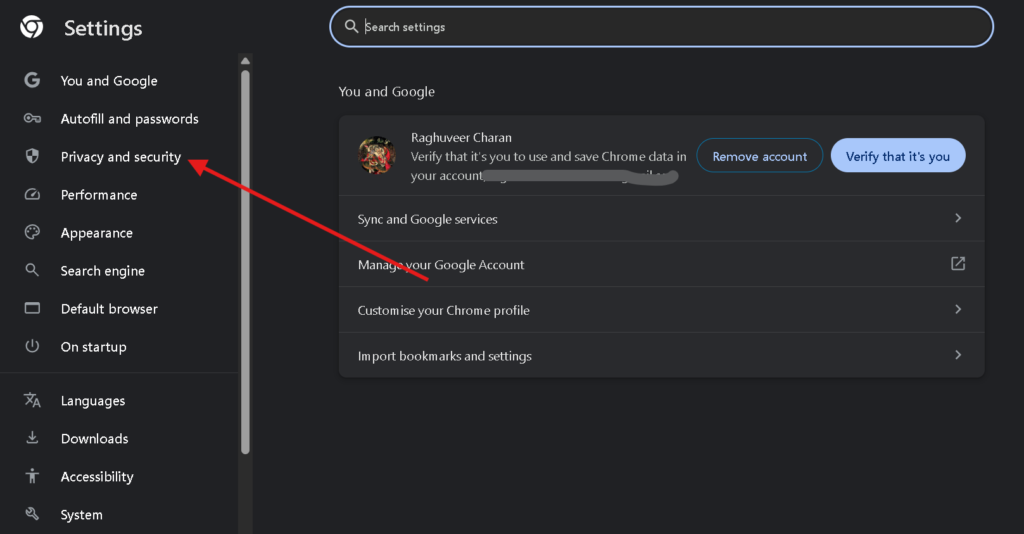Expand the Sync and Google services chevron
This screenshot has height=534, width=1024.
[958, 218]
